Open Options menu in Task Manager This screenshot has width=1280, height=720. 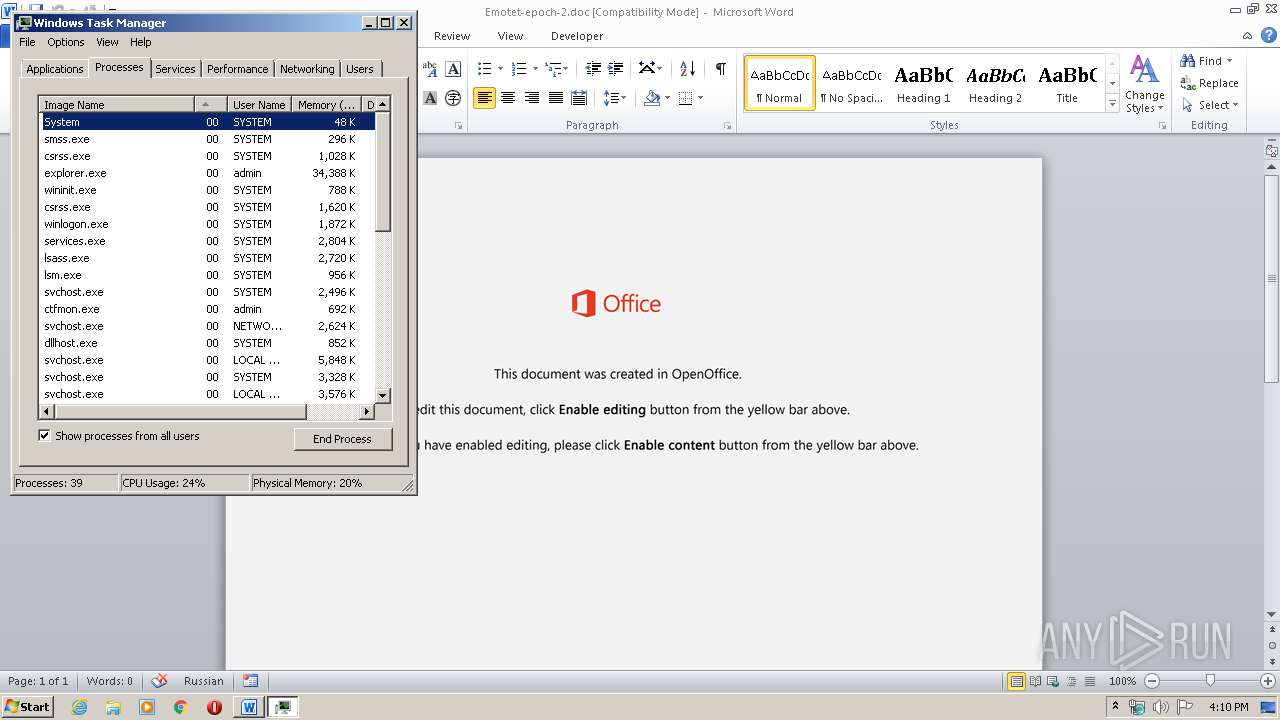pos(66,42)
